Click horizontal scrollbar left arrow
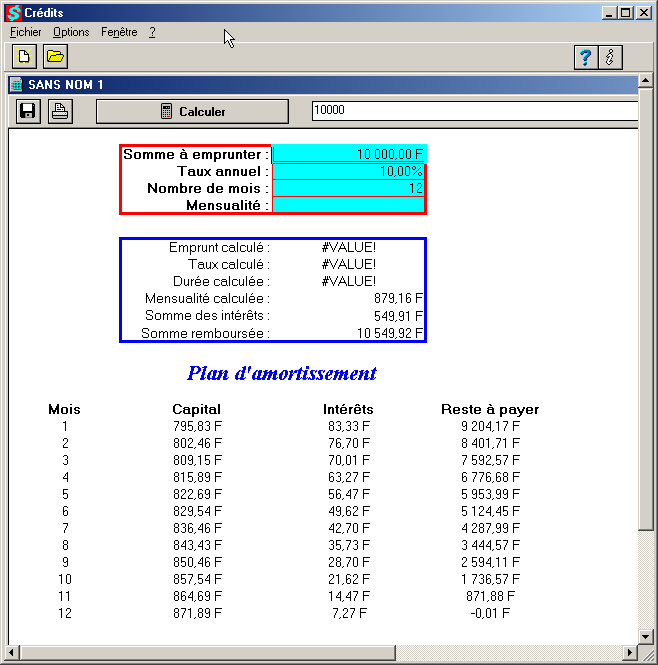The image size is (658, 665). point(12,652)
